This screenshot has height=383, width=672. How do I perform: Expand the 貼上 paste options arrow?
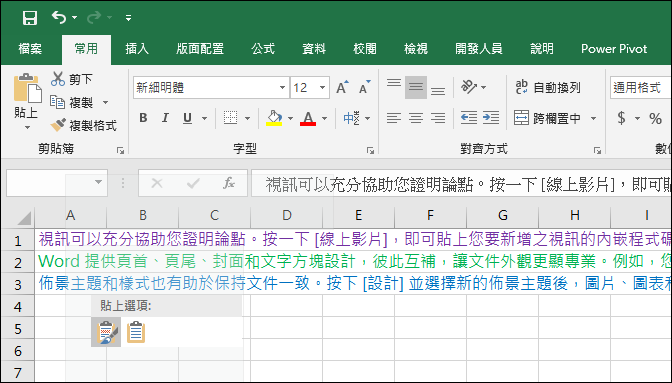click(x=27, y=127)
